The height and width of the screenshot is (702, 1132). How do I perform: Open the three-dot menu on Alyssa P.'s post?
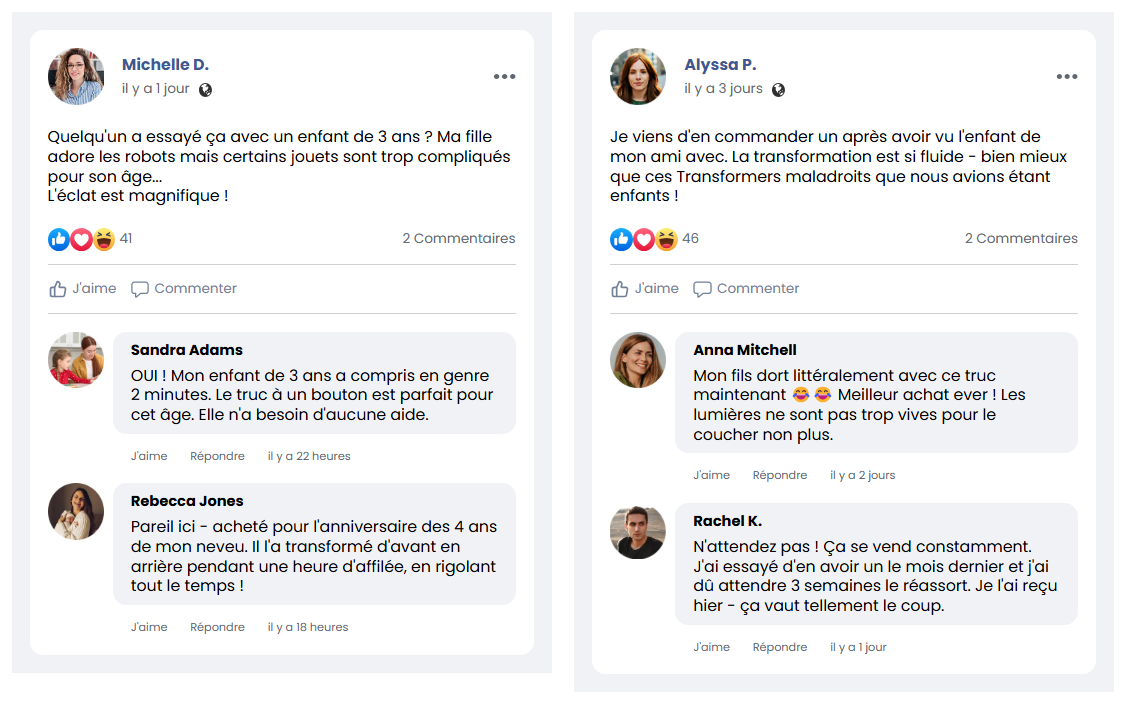pyautogui.click(x=1067, y=77)
